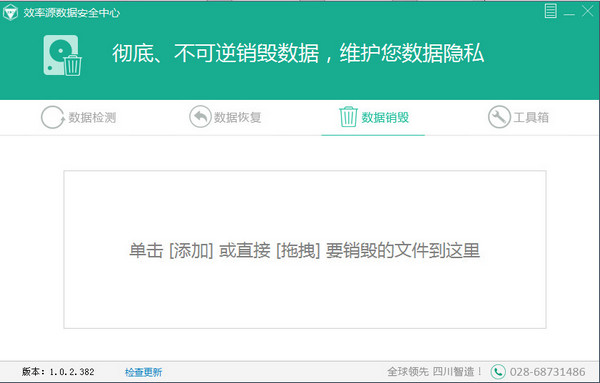Screen dimensions: 600x383
Task: Click the 数据销毁 trash bin icon
Action: click(348, 117)
